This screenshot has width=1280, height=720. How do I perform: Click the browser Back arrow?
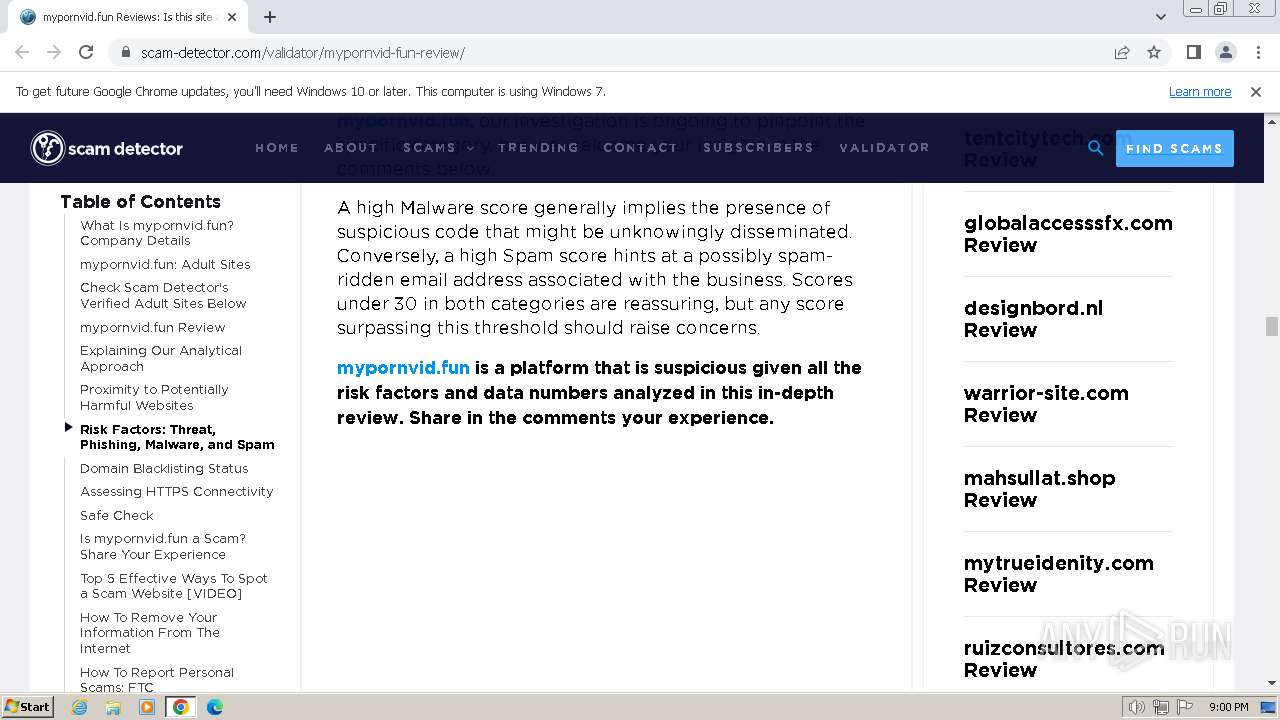pos(22,52)
